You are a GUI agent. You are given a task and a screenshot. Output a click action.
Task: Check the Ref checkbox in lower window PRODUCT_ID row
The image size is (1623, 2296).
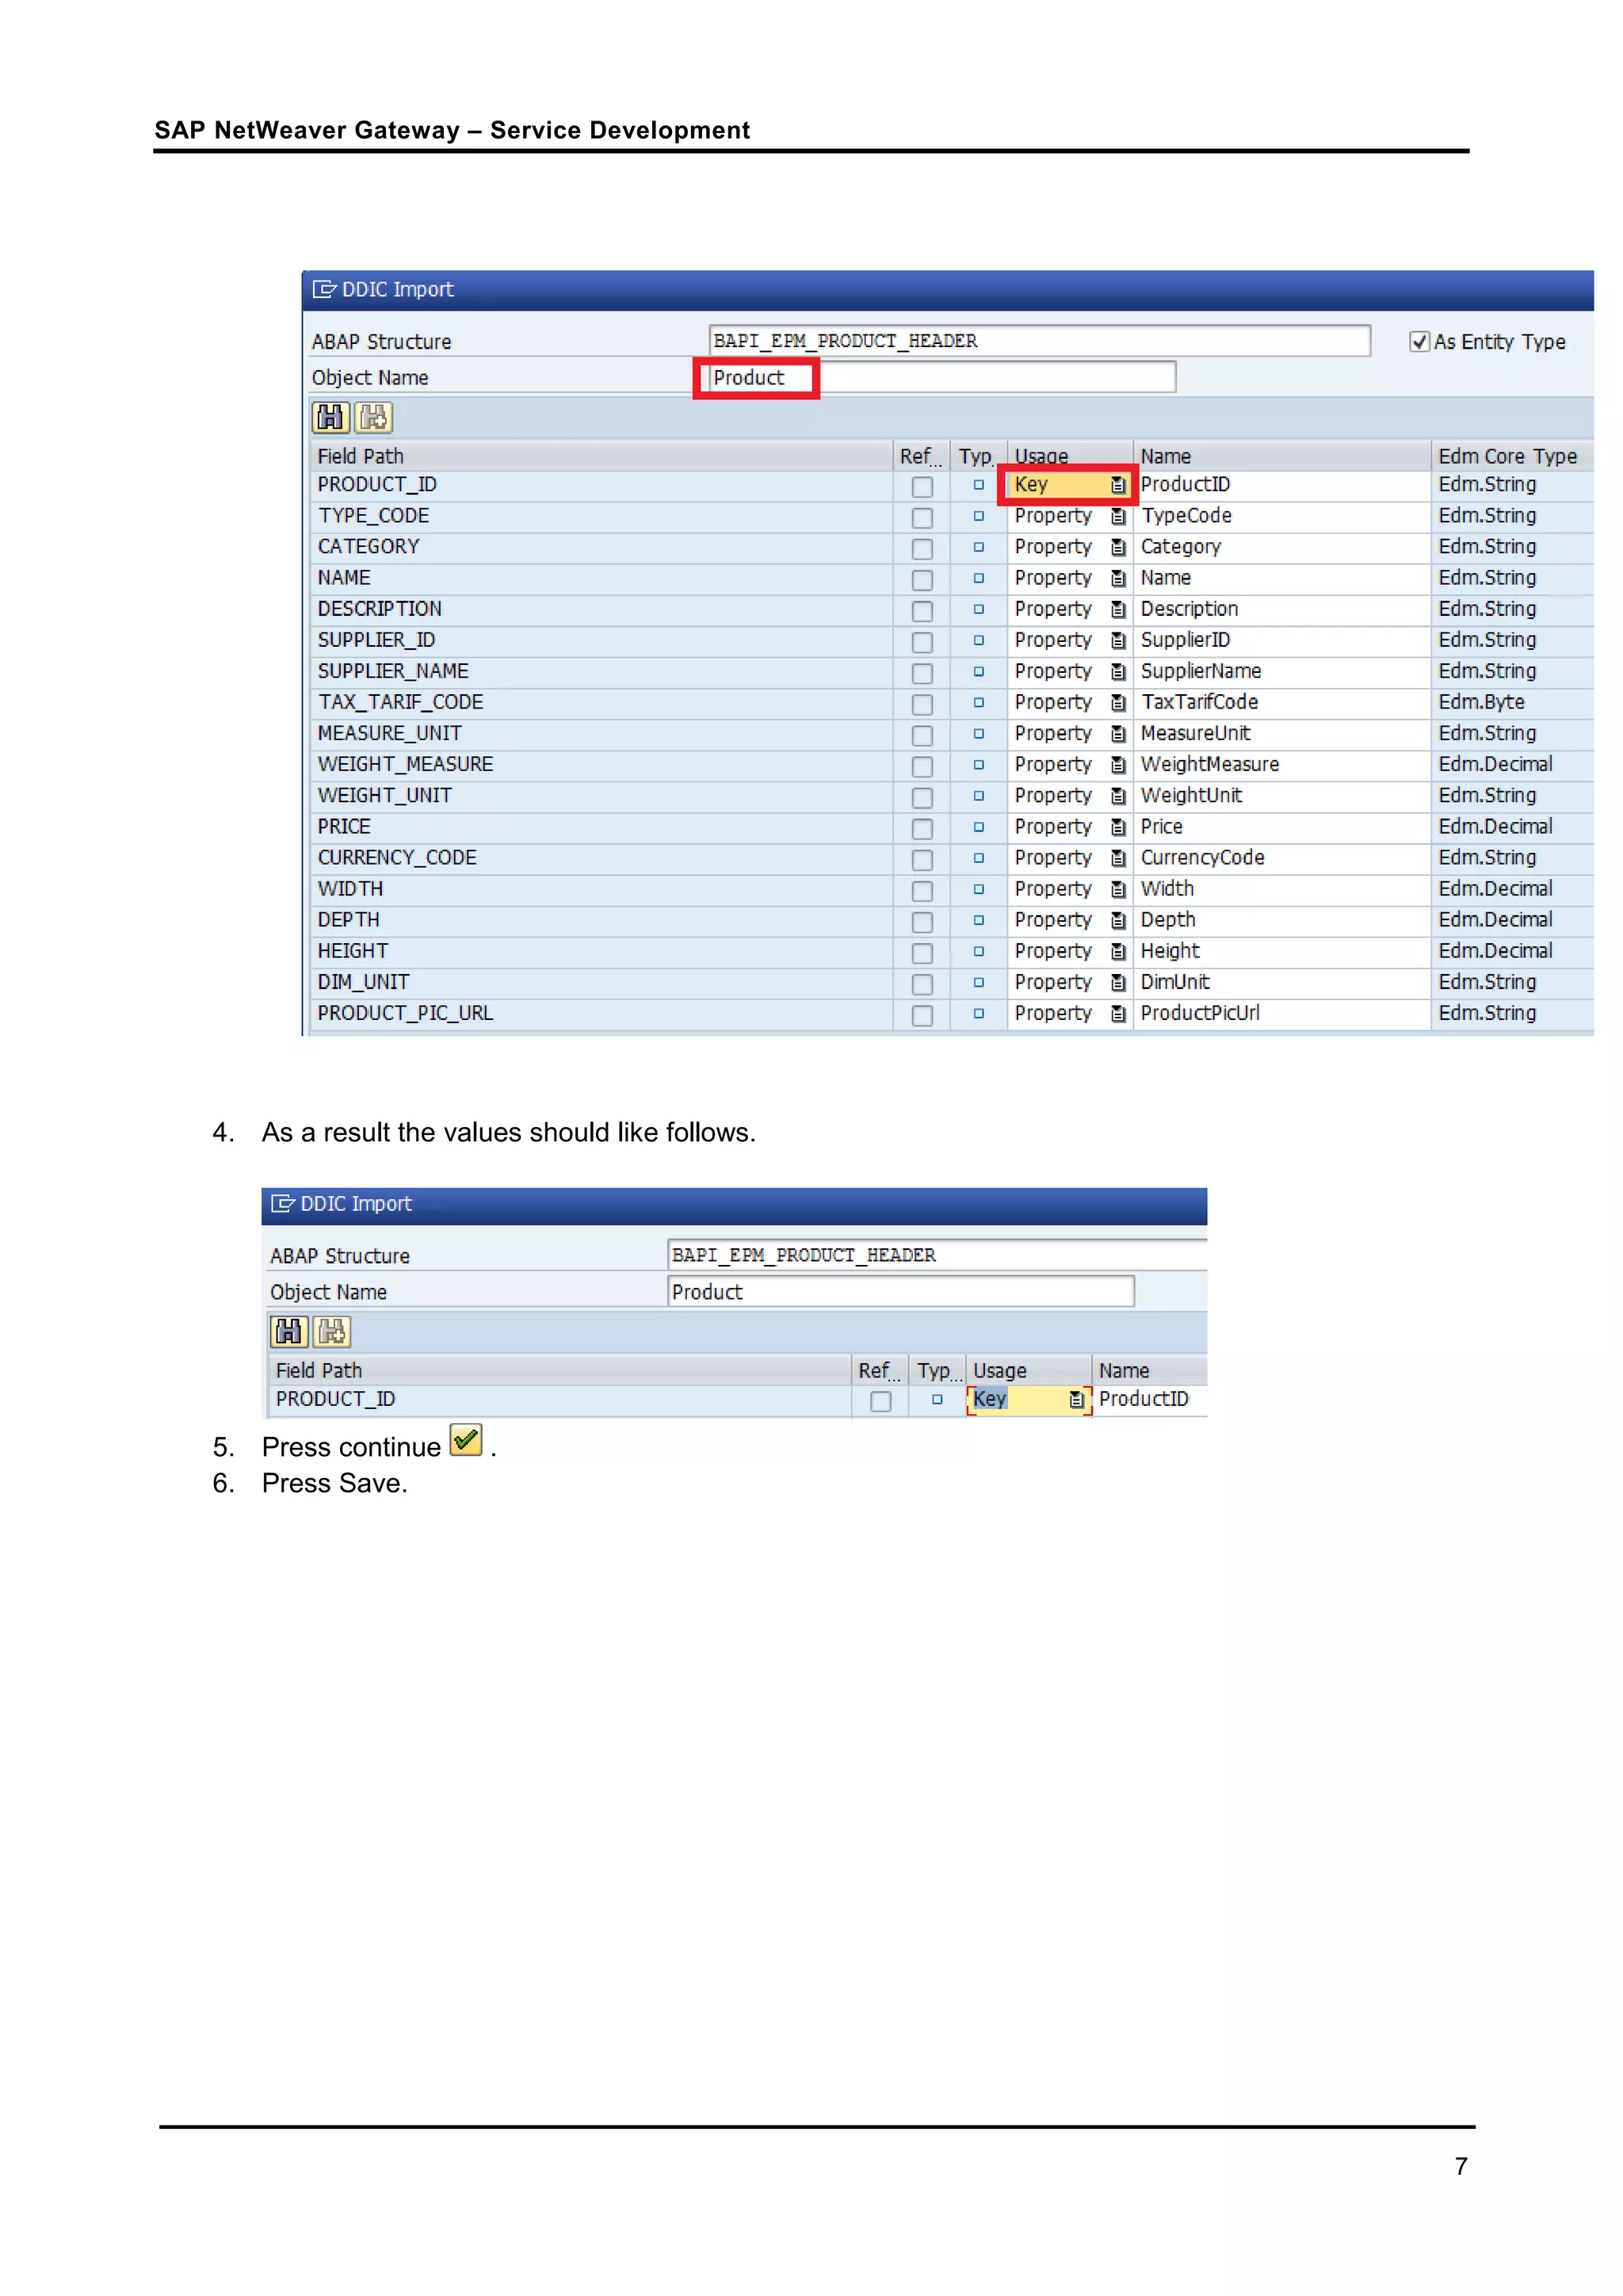tap(881, 1401)
